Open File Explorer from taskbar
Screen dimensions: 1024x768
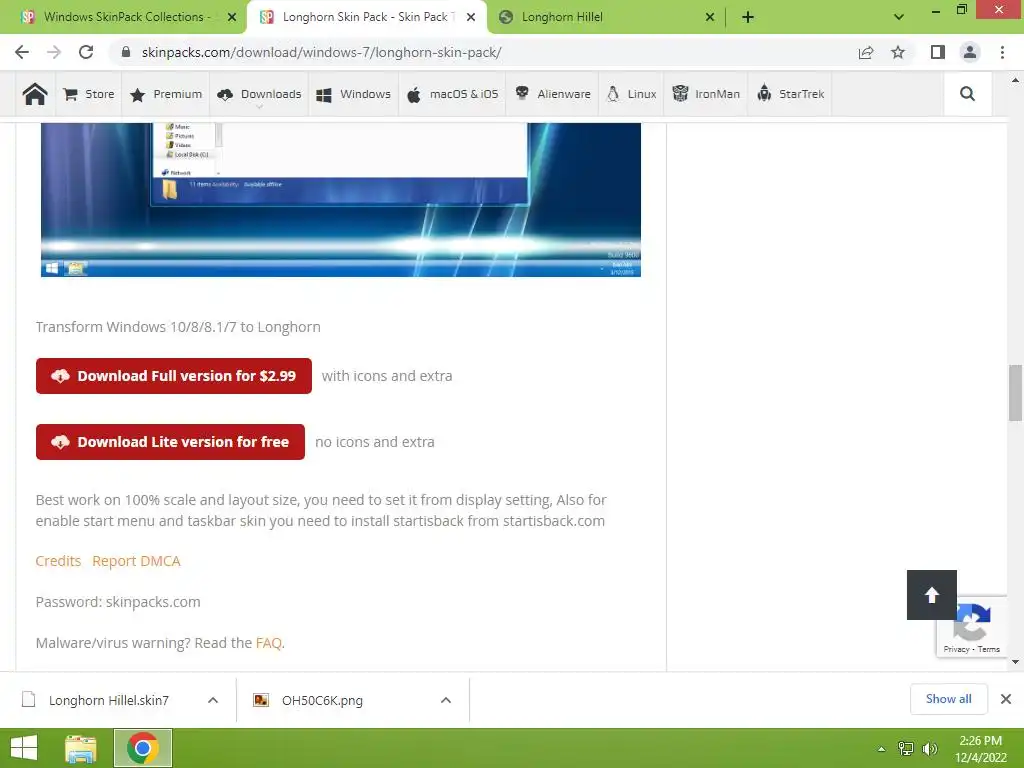[80, 748]
